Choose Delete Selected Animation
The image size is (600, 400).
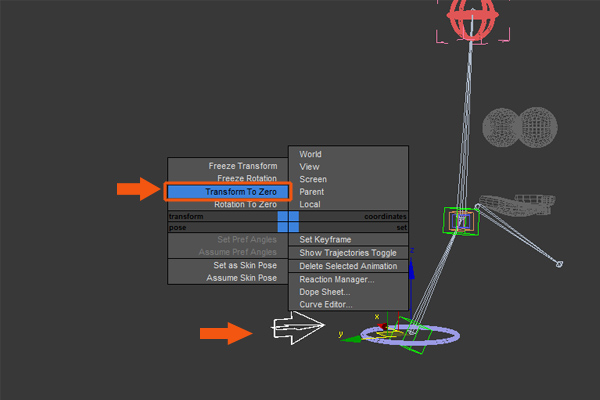click(348, 266)
